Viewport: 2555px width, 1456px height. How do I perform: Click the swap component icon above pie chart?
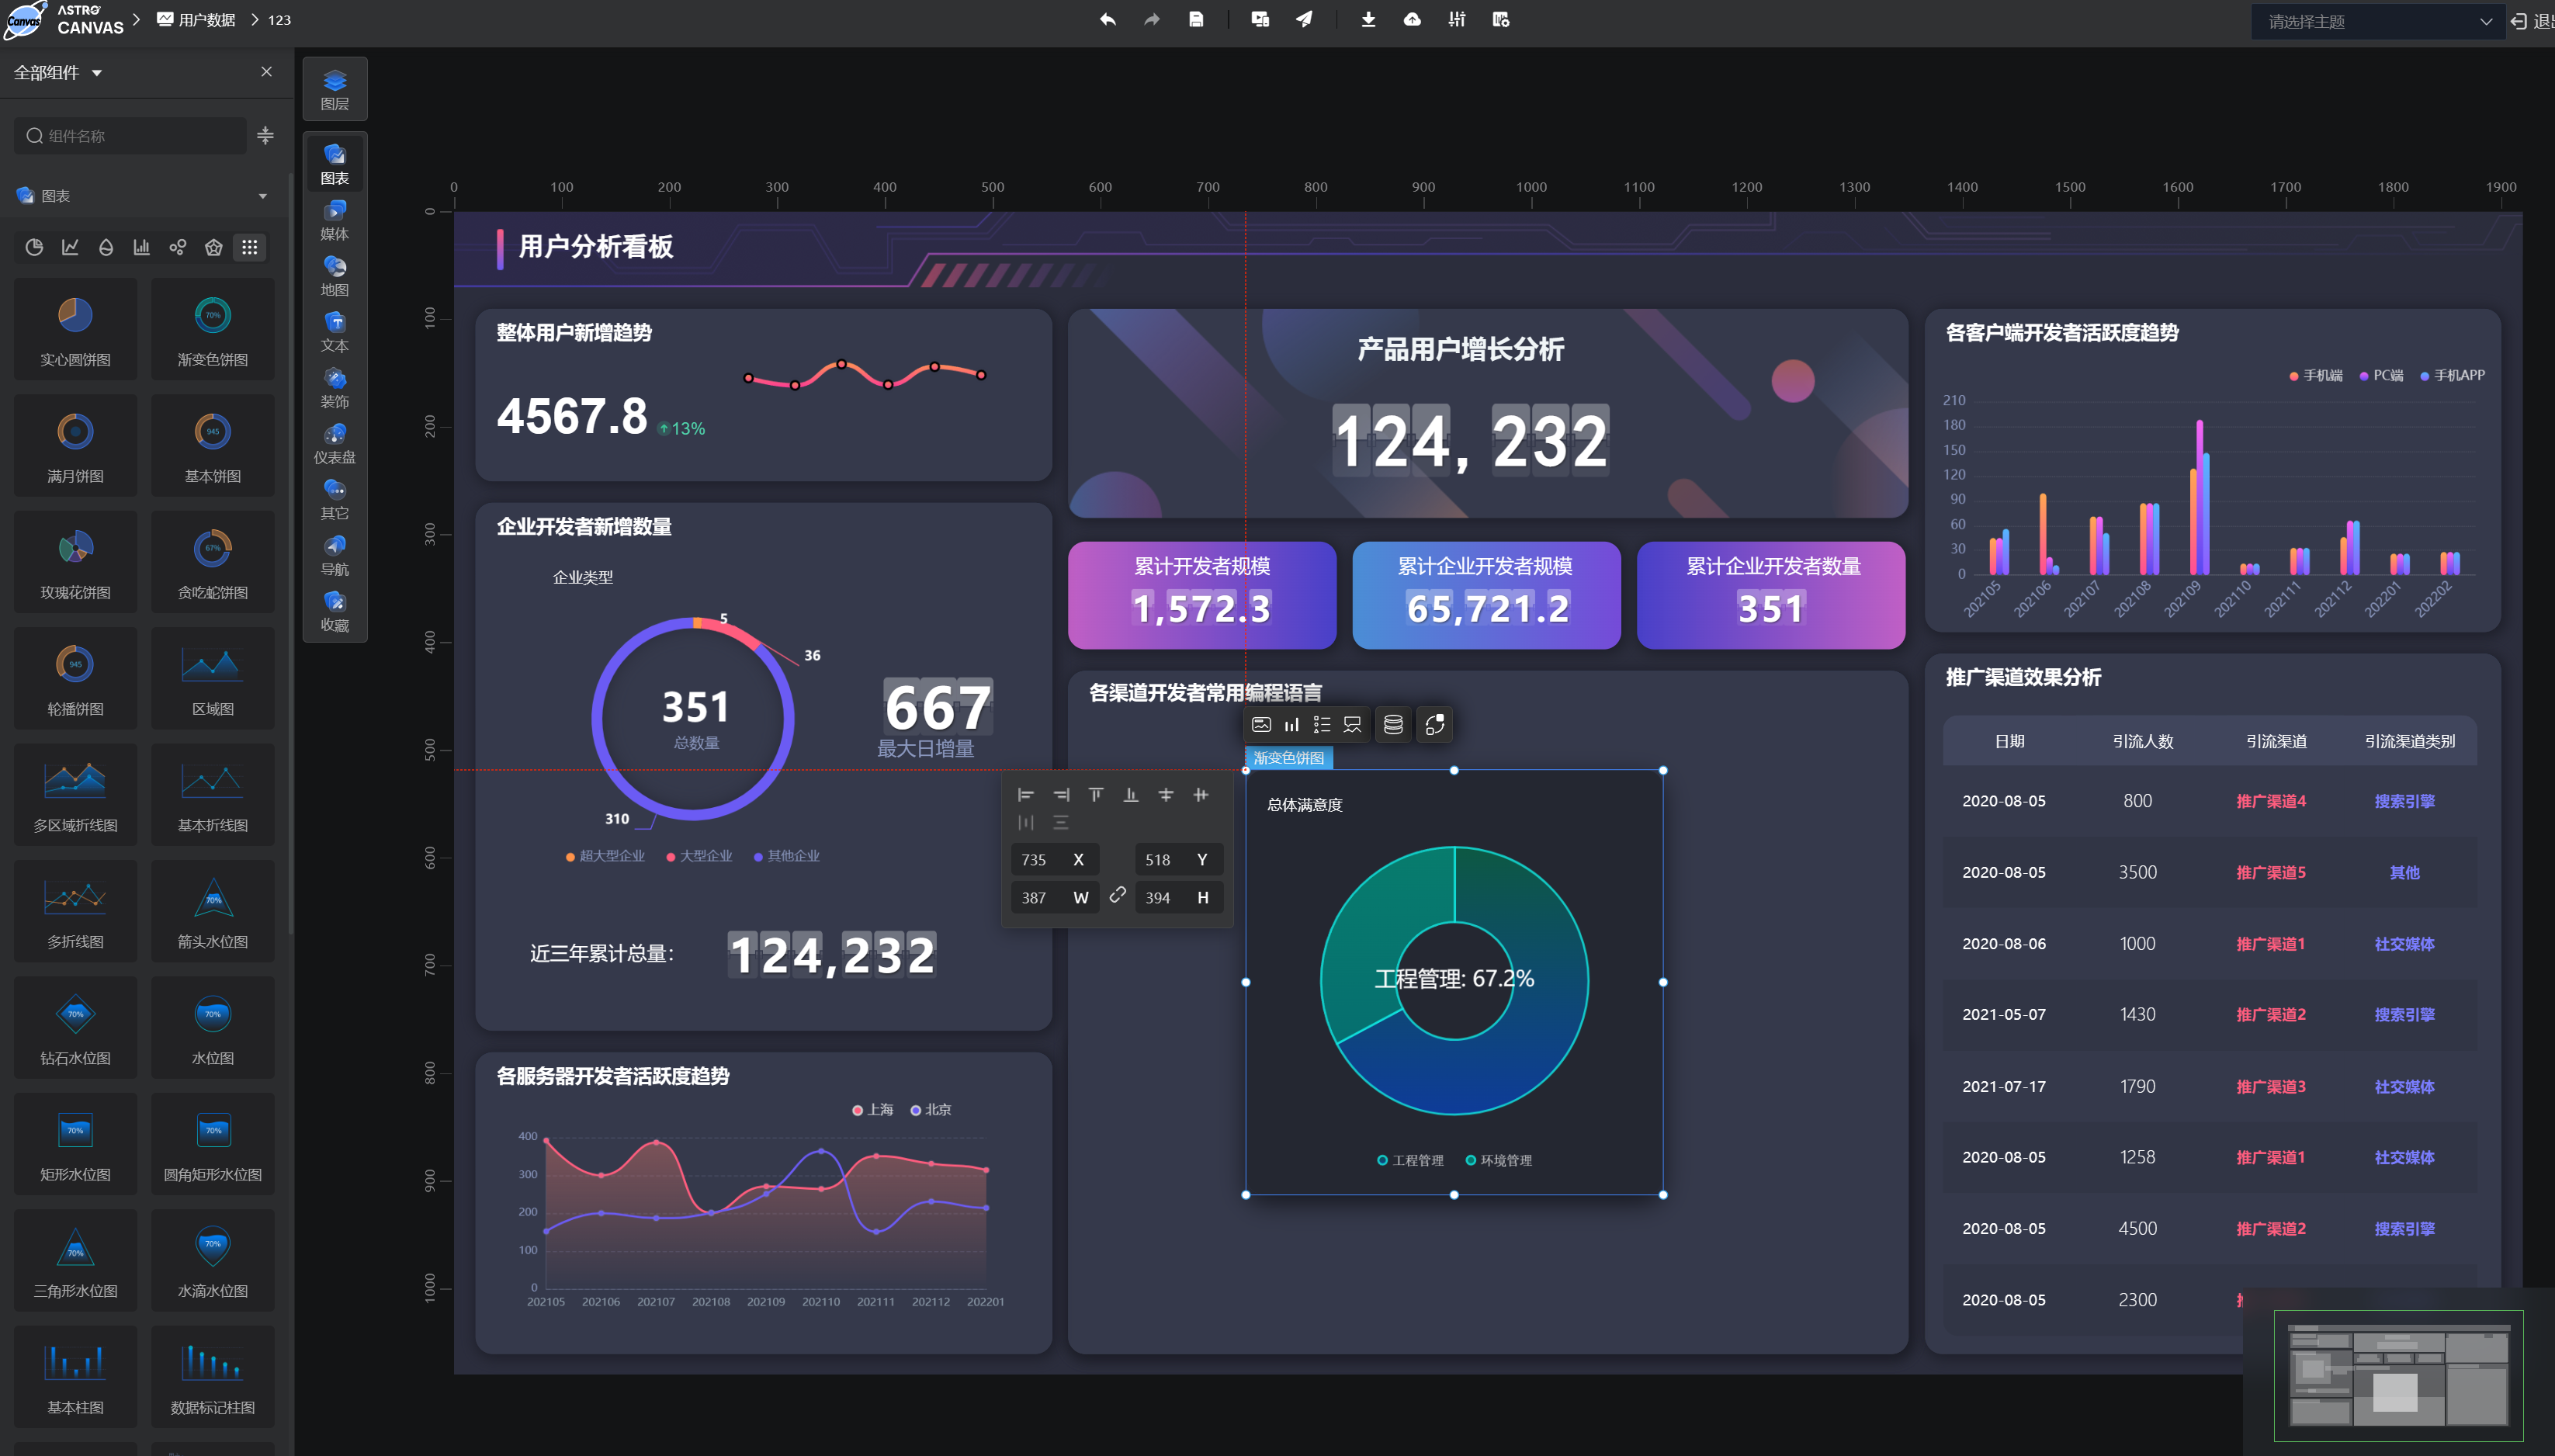coord(1434,725)
